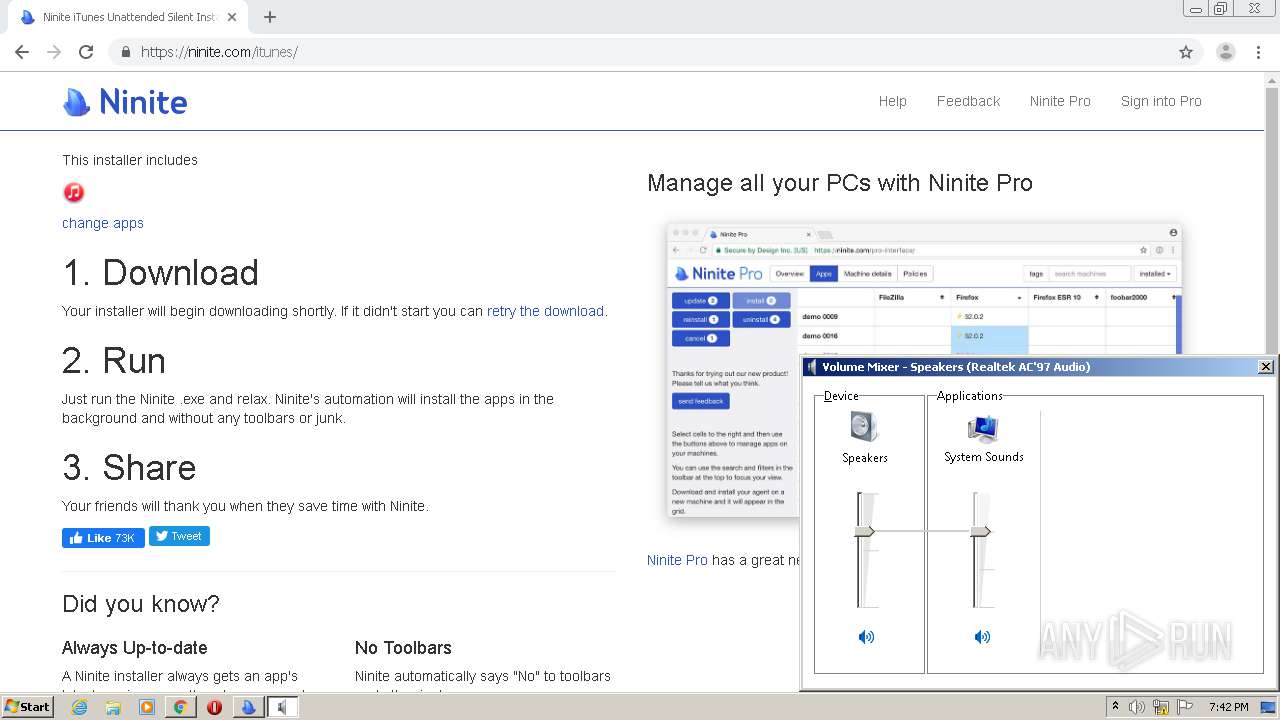Open Windows Explorer from the taskbar
This screenshot has height=720, width=1280.
tap(113, 707)
